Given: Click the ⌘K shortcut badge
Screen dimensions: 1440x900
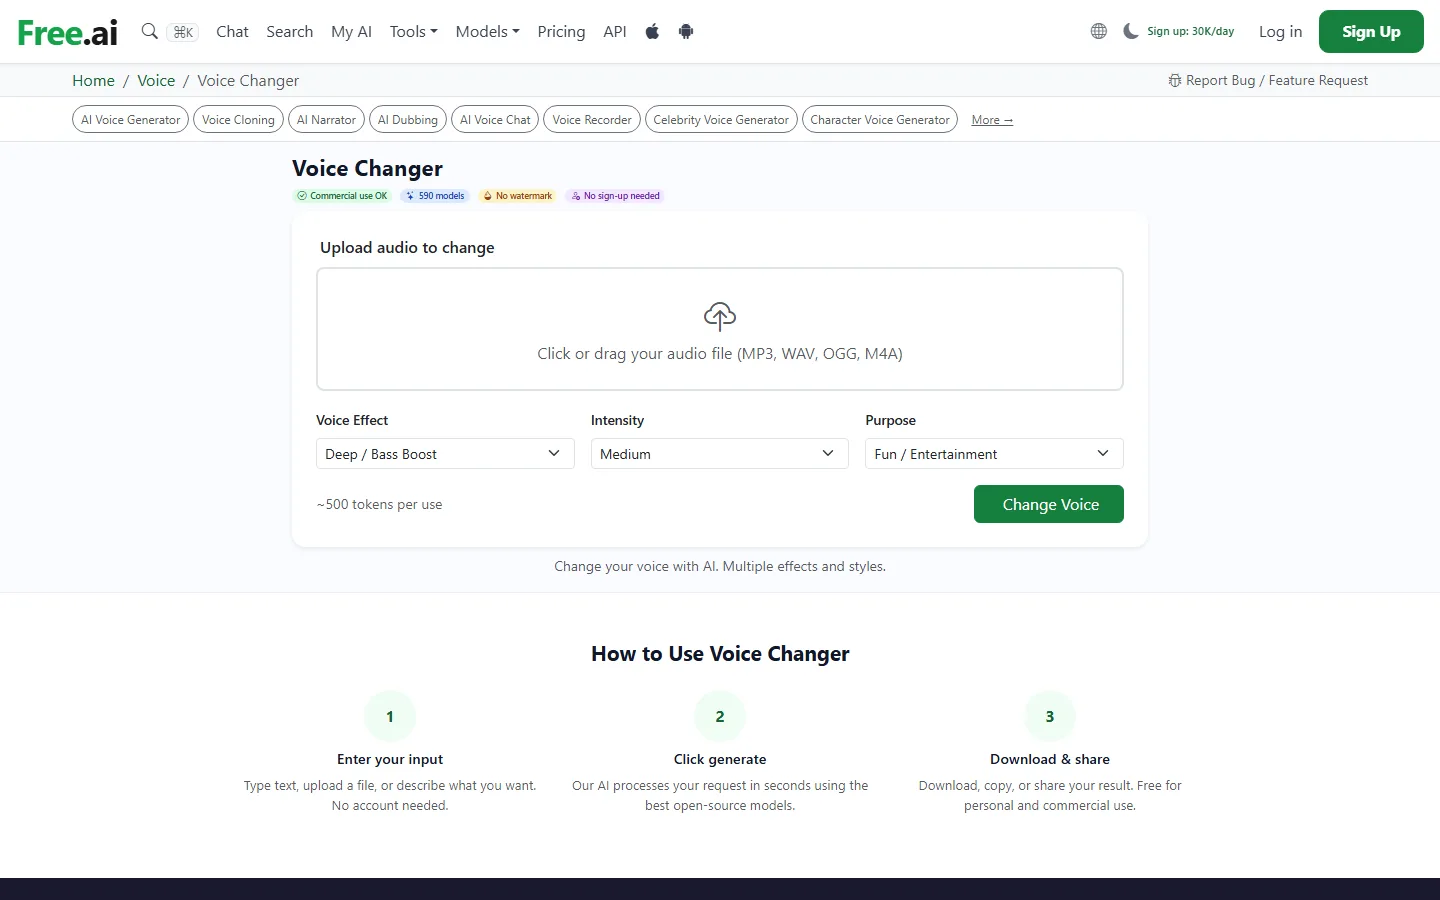Looking at the screenshot, I should (183, 32).
